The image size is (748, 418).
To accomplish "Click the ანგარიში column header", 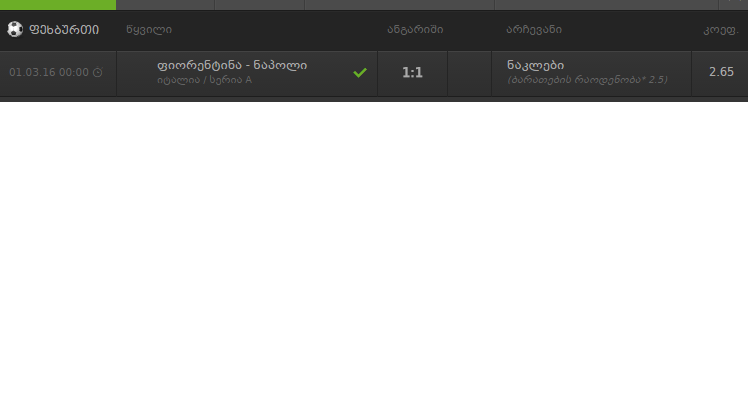I will pyautogui.click(x=415, y=30).
